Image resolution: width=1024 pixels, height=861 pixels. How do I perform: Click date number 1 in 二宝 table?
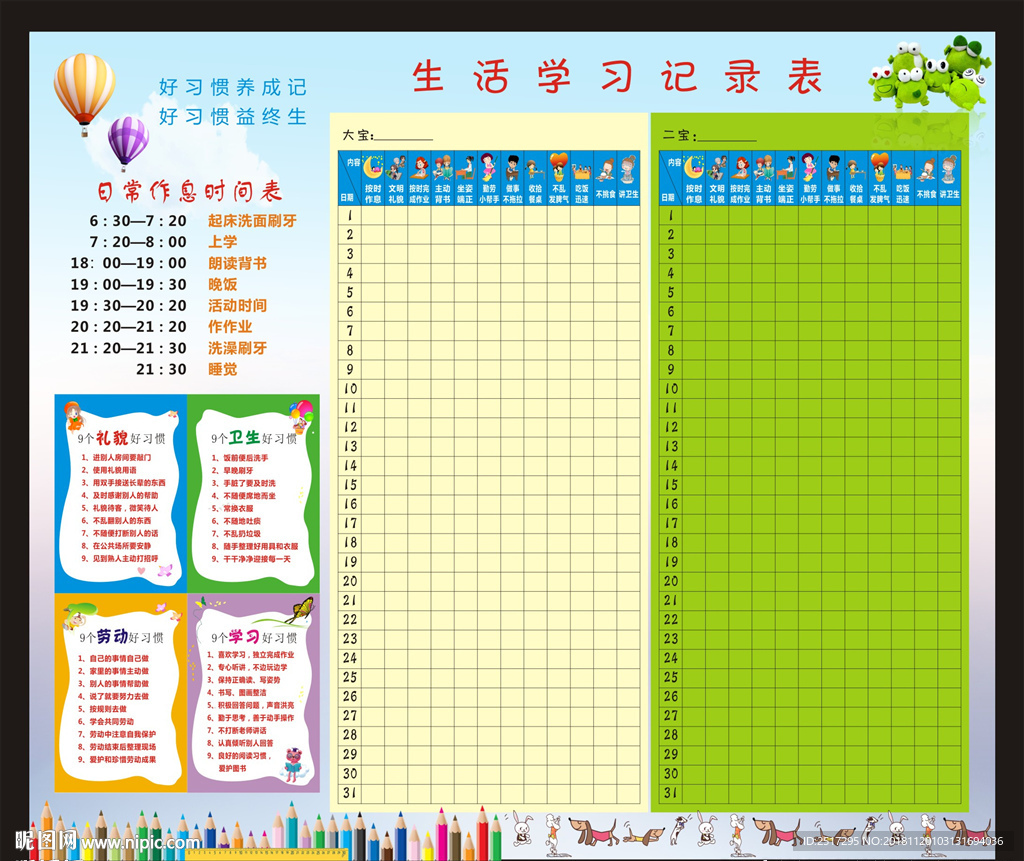[x=671, y=216]
